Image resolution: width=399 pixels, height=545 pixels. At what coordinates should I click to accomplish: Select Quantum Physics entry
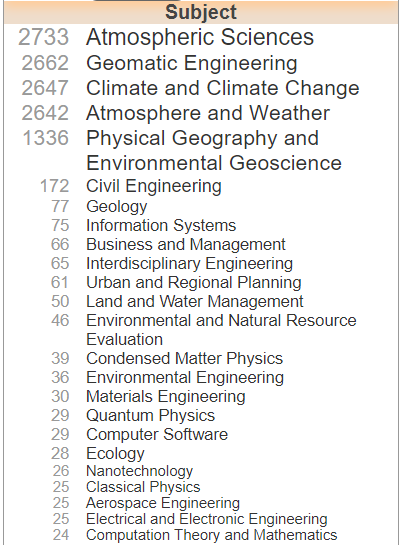click(150, 415)
